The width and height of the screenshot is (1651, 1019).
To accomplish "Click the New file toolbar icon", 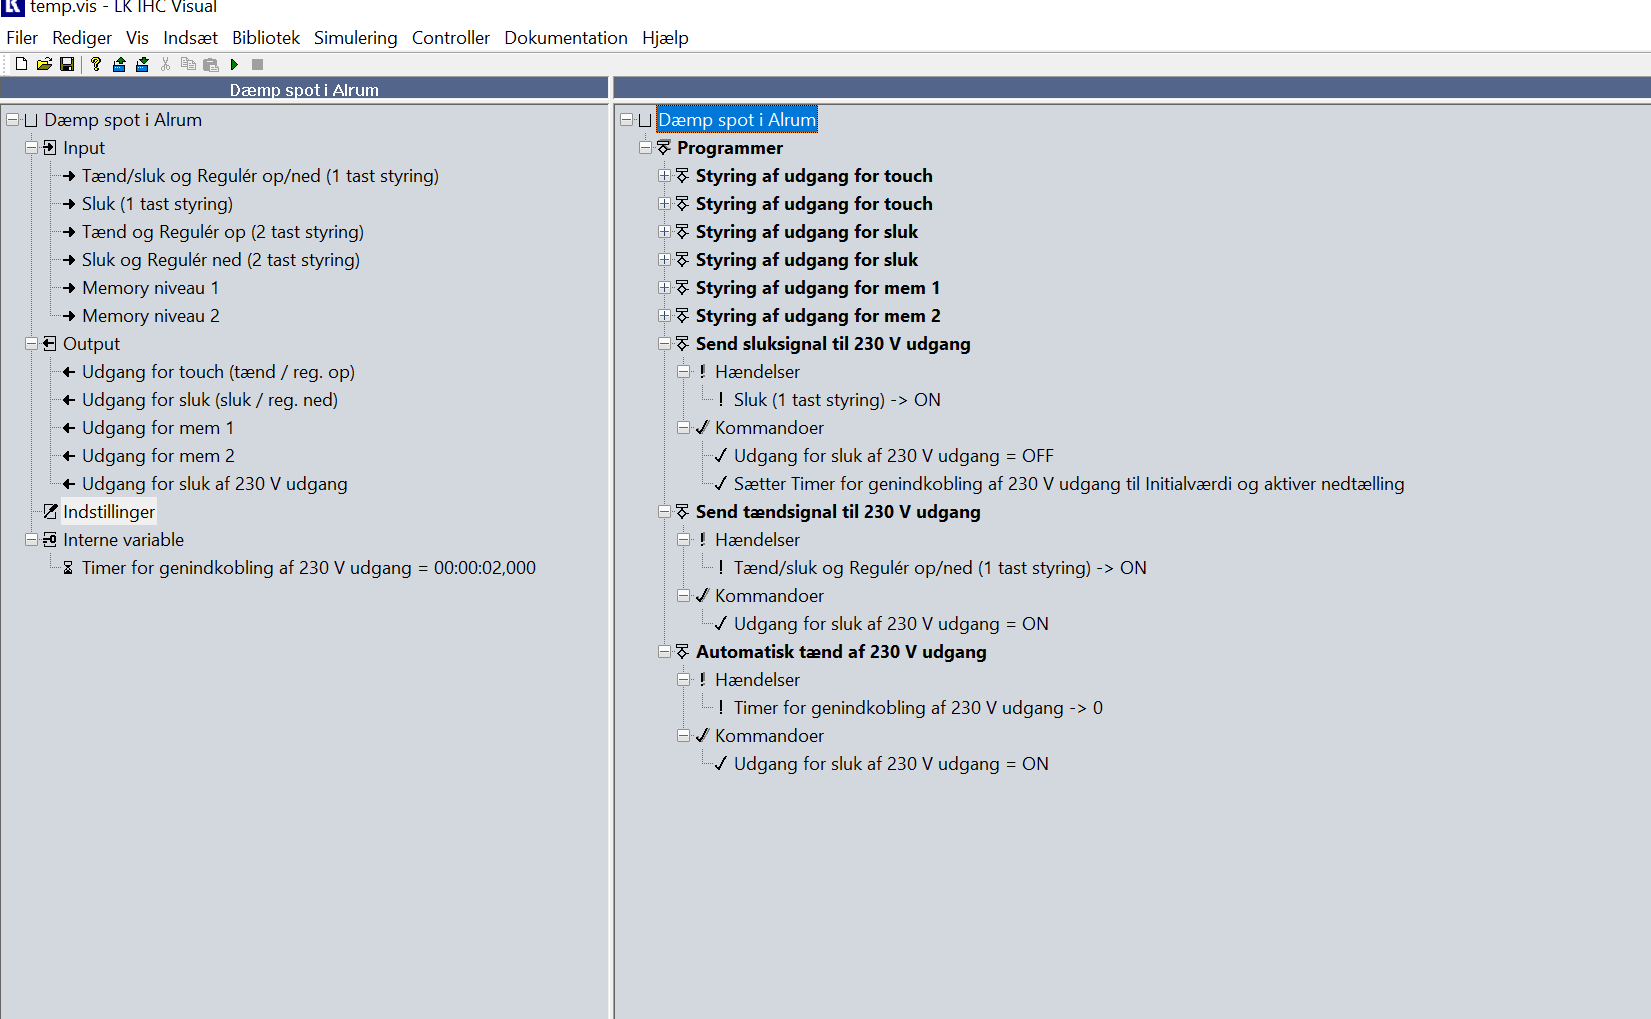I will pyautogui.click(x=21, y=64).
